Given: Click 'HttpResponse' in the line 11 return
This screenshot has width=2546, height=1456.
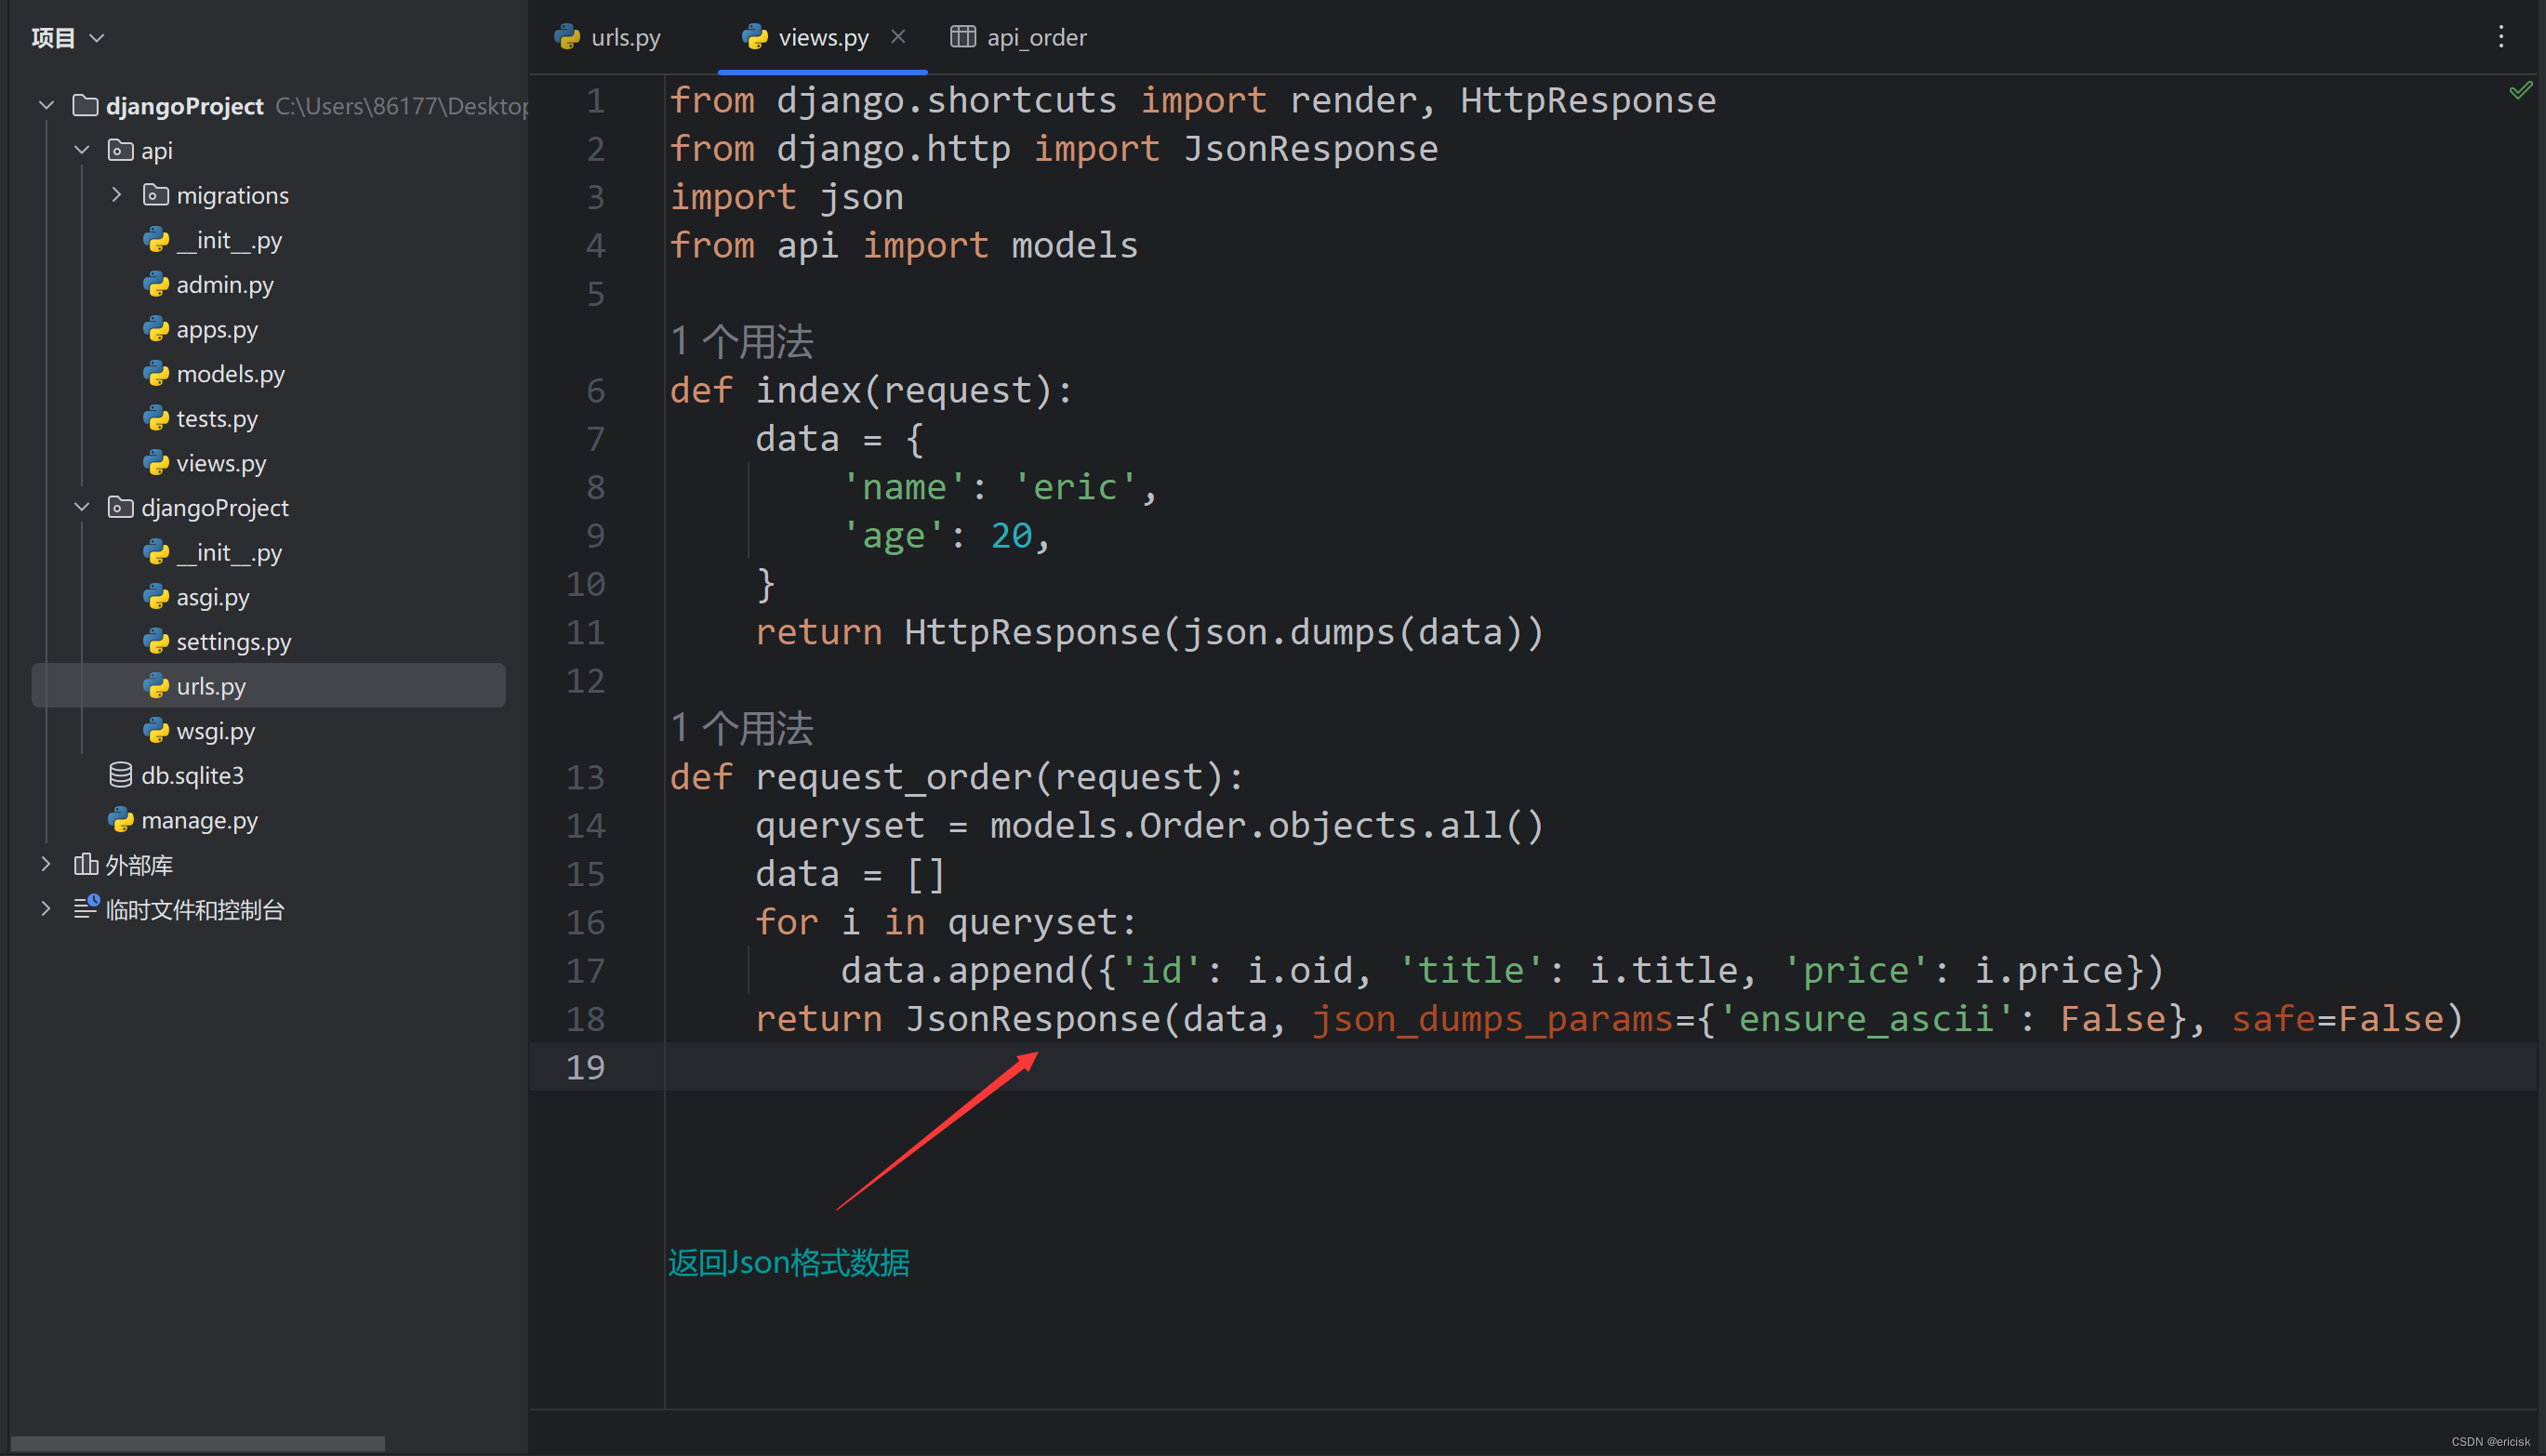Looking at the screenshot, I should 1032,632.
